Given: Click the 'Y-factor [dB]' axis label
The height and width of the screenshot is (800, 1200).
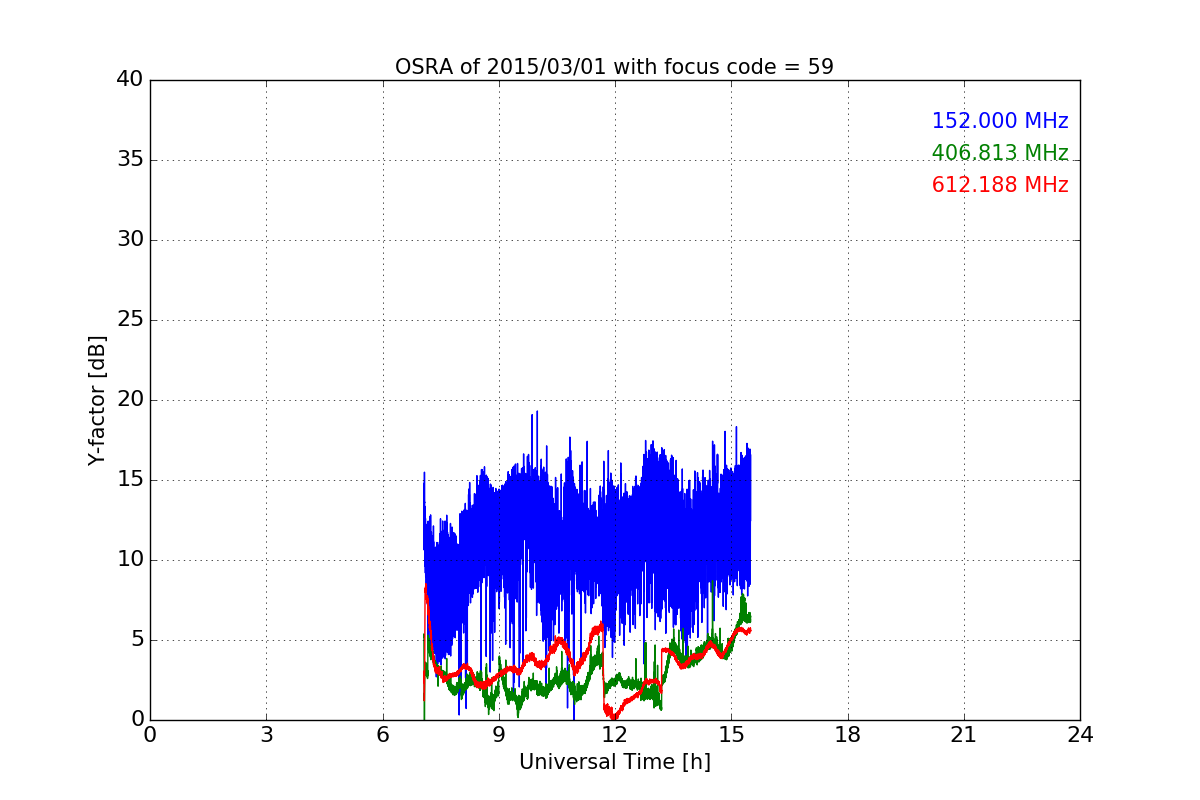Looking at the screenshot, I should (97, 400).
